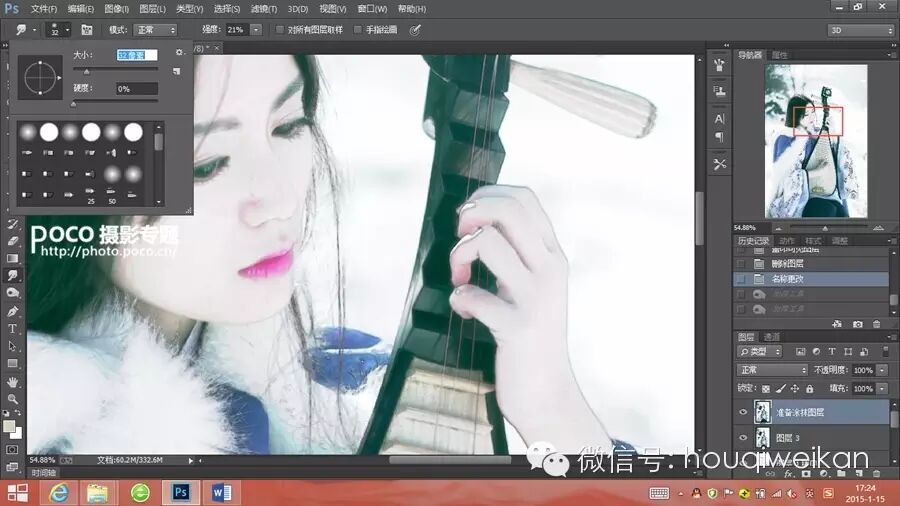Select the Gradient tool in the toolbox

12,258
